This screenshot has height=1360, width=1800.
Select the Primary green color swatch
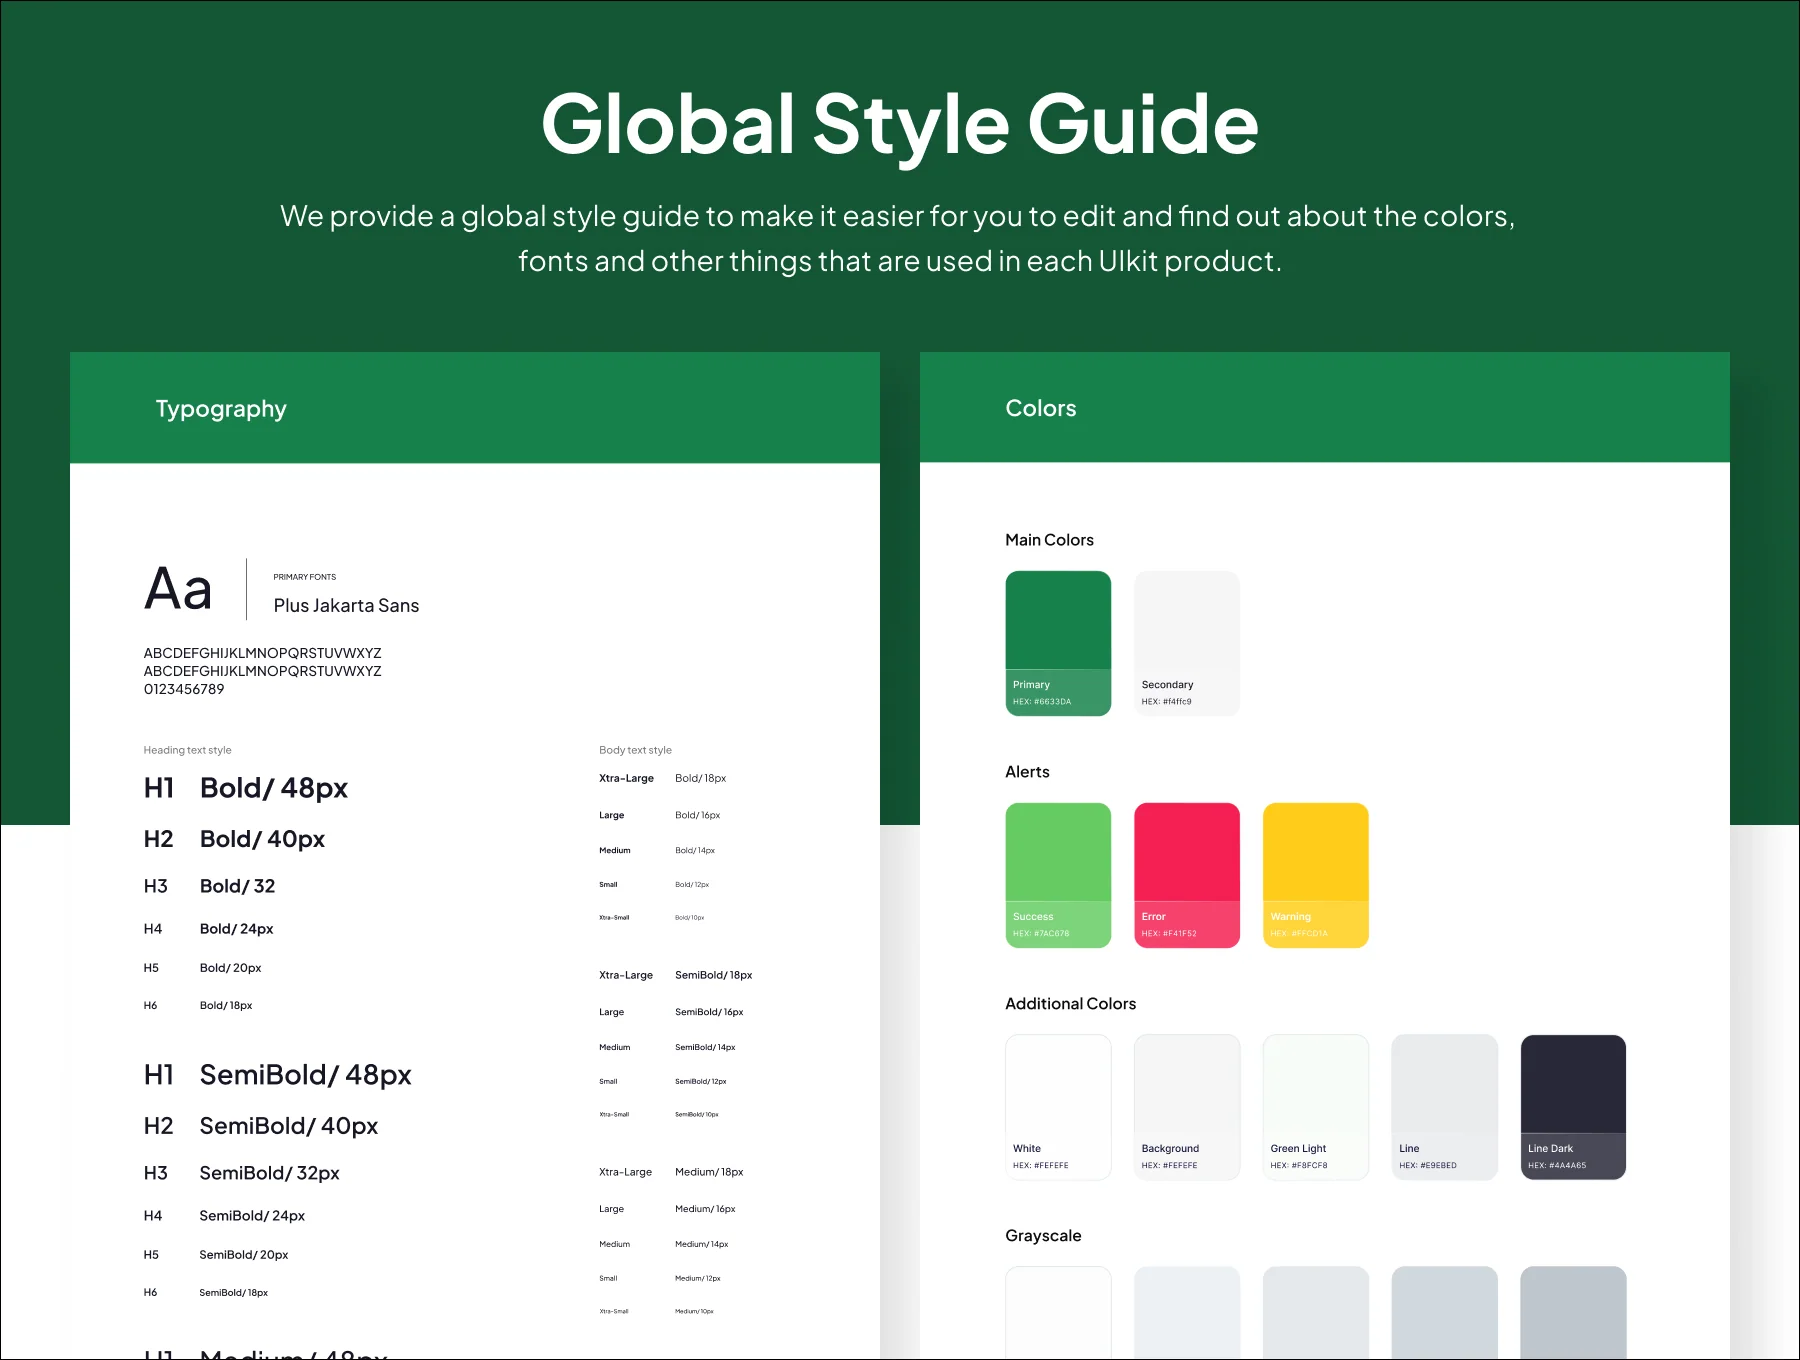click(x=1058, y=643)
